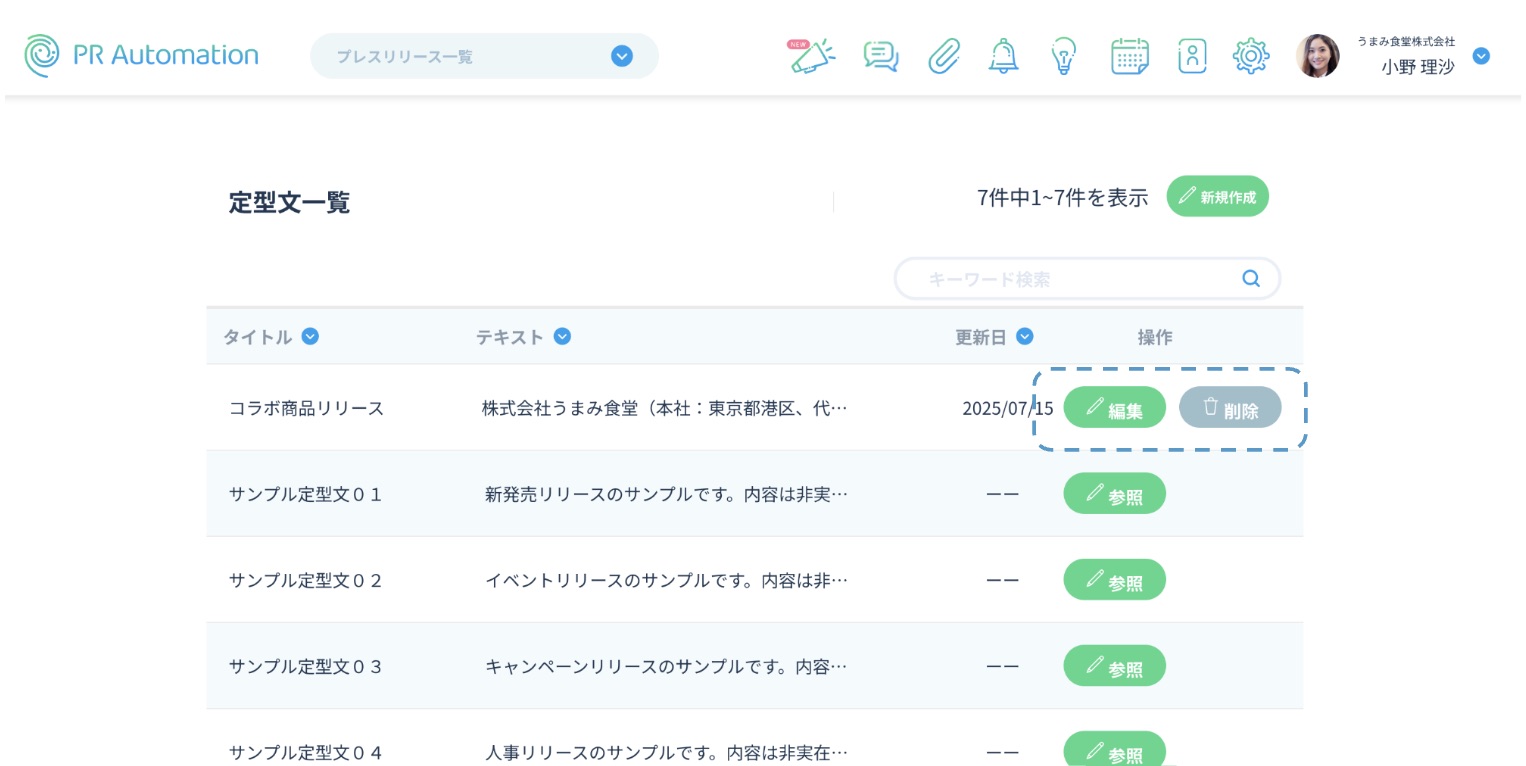Click 編集 for コラボ商品リリース
The image size is (1526, 766).
coord(1114,408)
